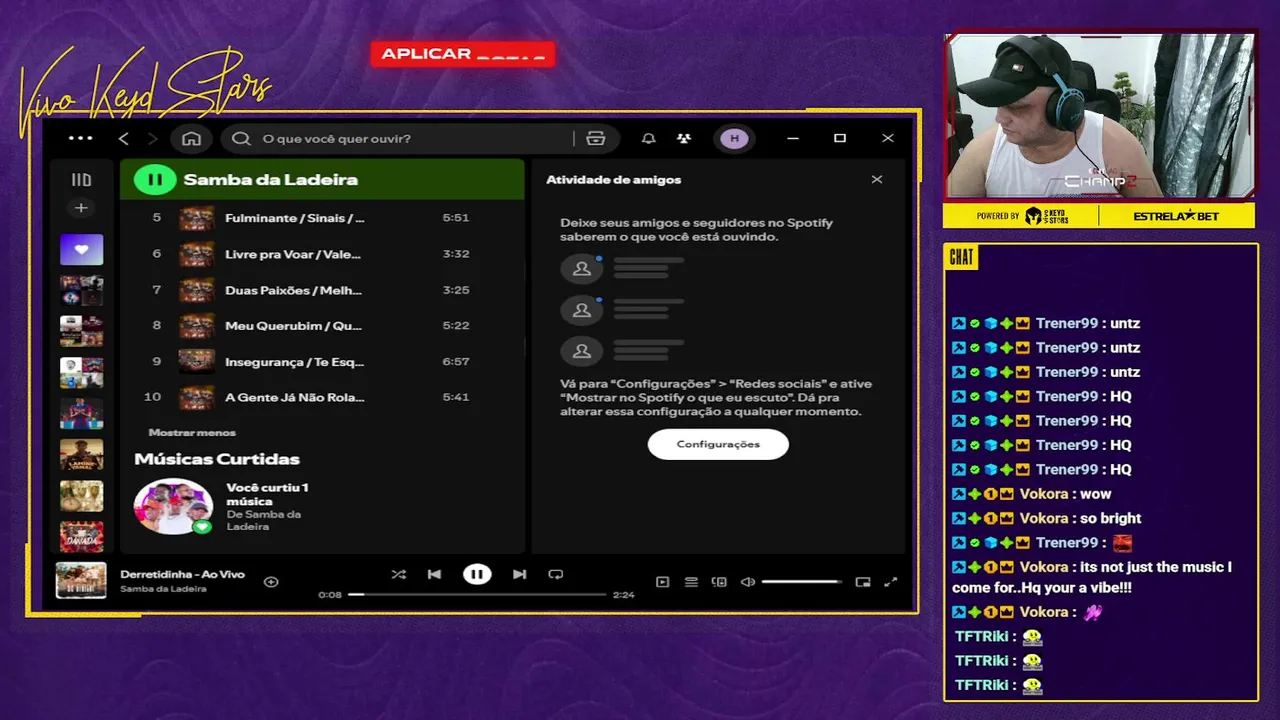Open 'Derretidinha - Ao Vivo' song title
1280x720 pixels.
click(182, 574)
